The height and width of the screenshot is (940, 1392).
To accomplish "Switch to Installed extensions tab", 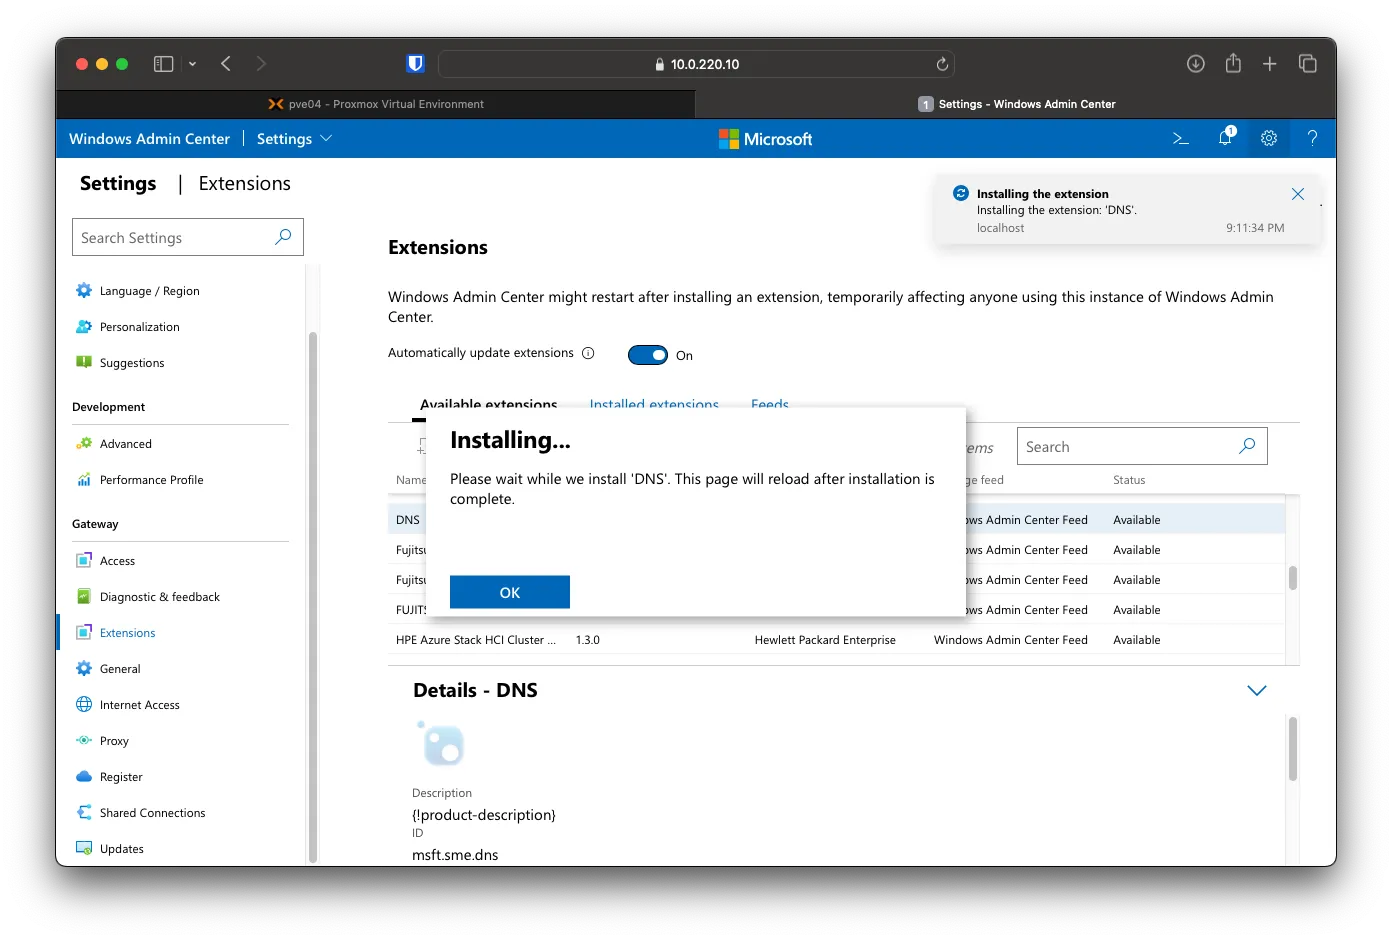I will click(654, 404).
